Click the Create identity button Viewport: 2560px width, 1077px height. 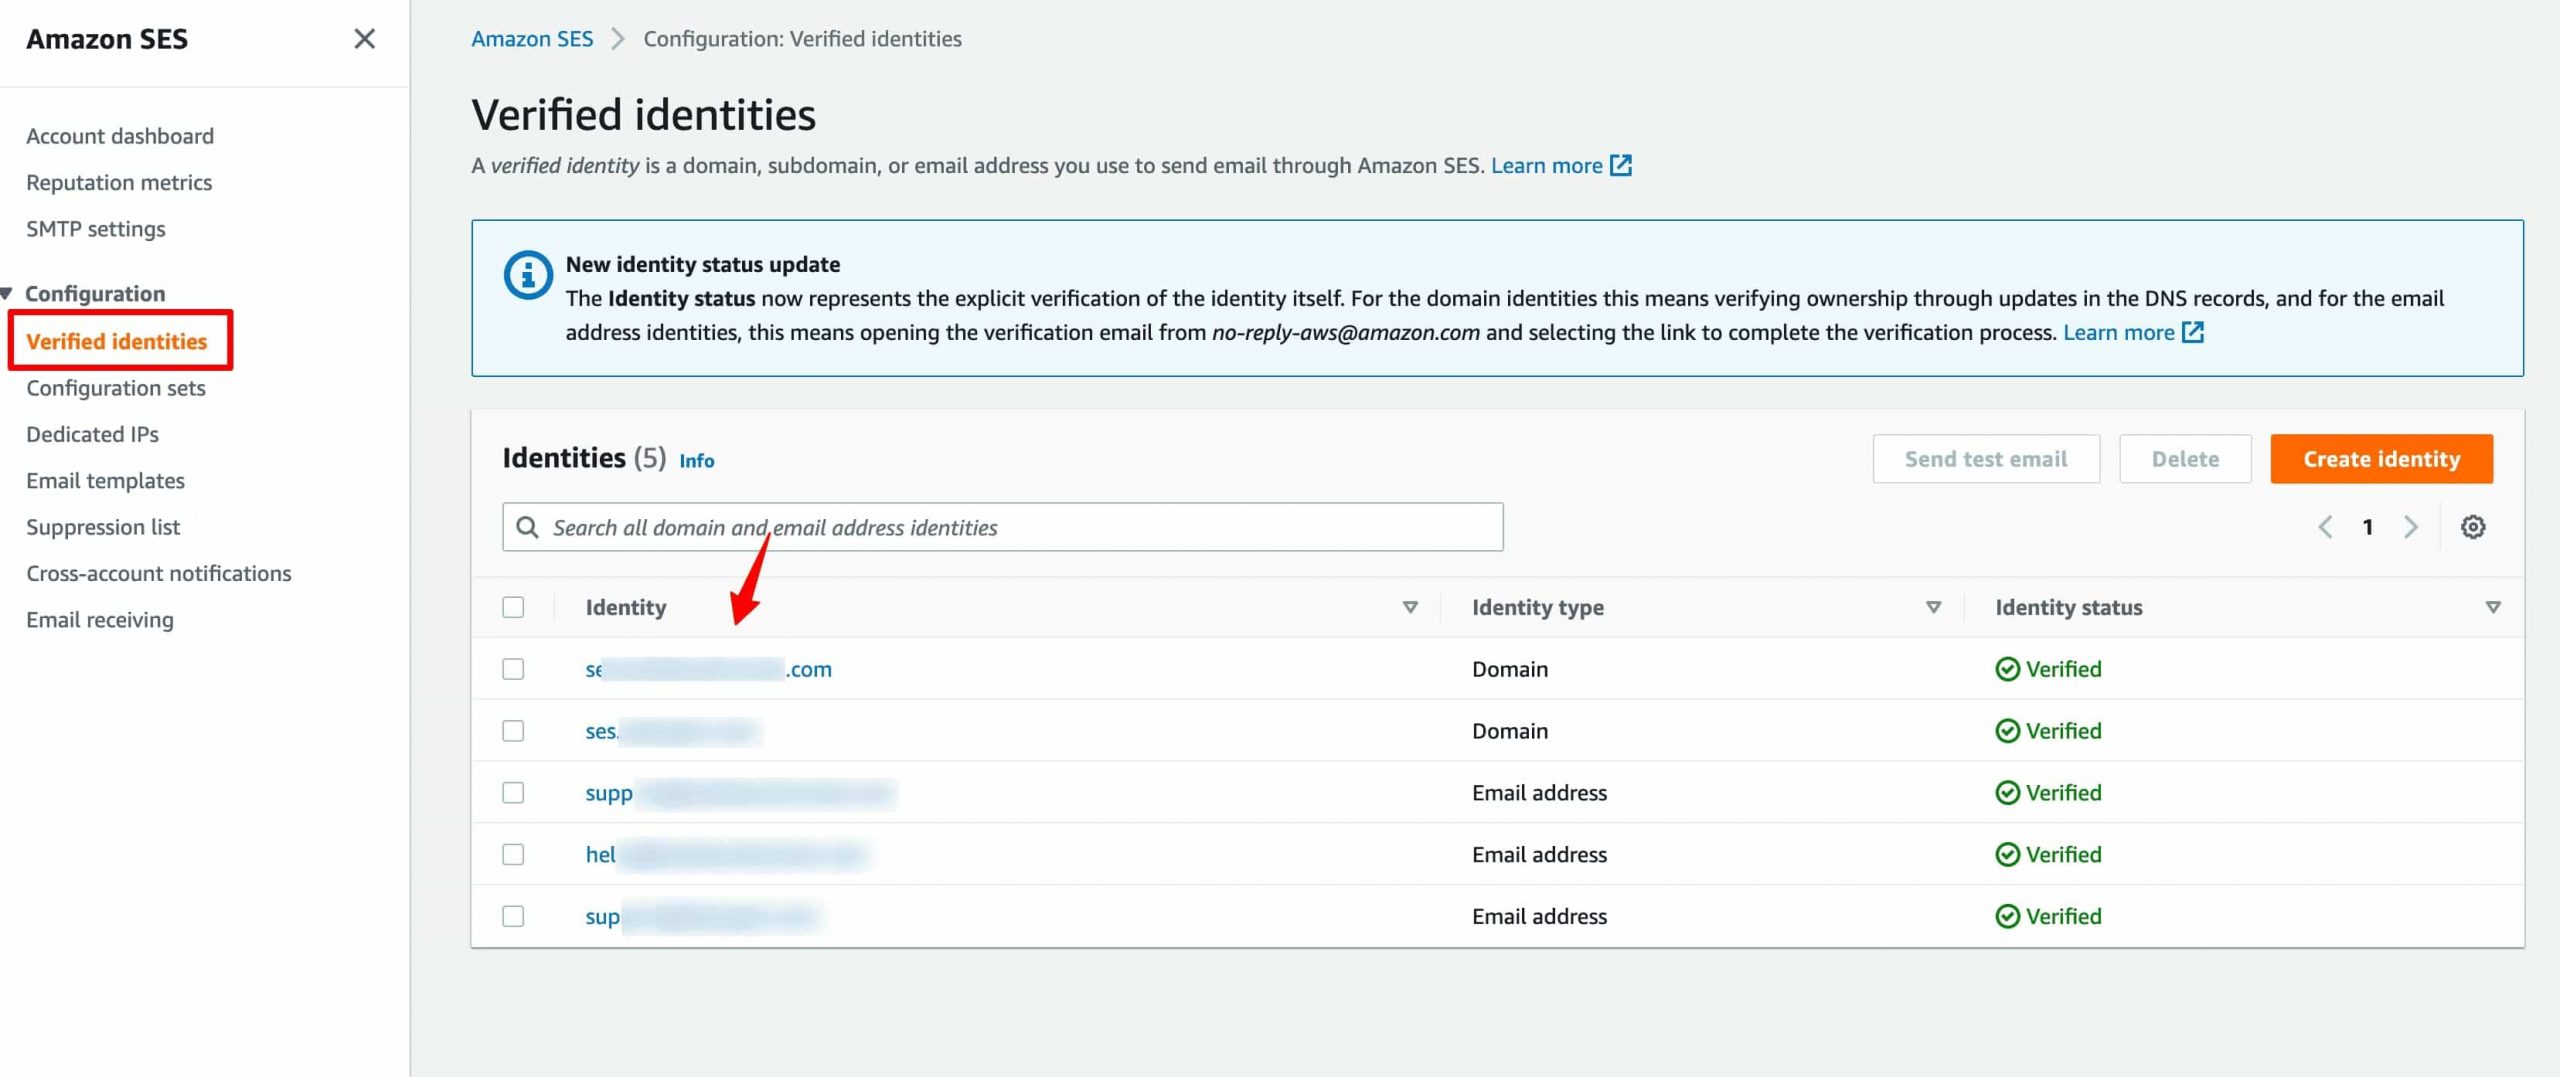[x=2381, y=459]
